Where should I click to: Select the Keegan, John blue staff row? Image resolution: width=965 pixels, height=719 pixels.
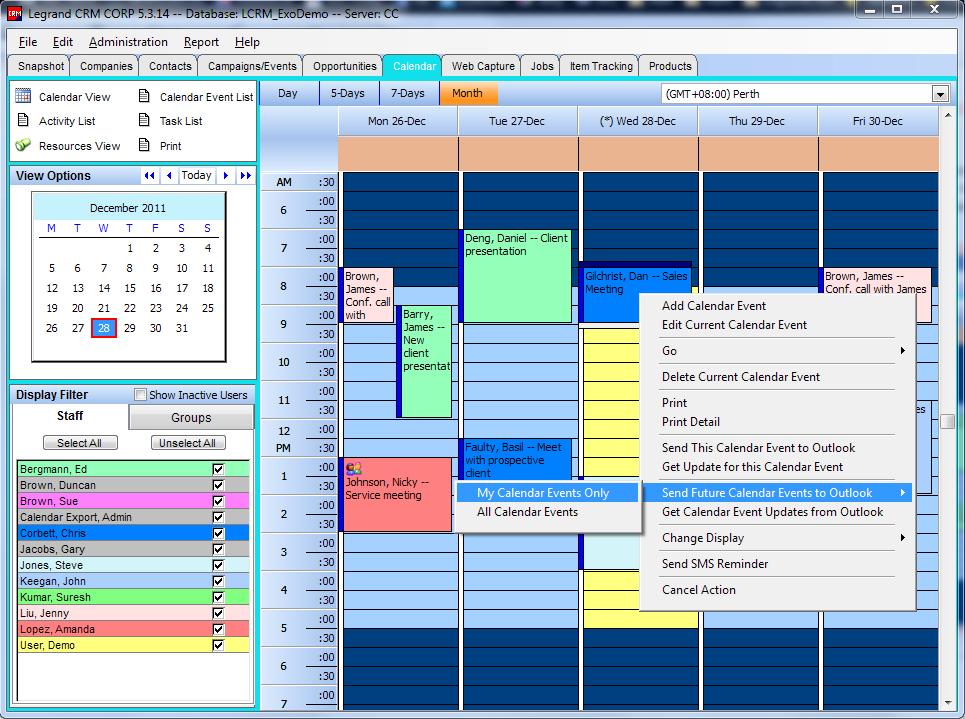134,581
